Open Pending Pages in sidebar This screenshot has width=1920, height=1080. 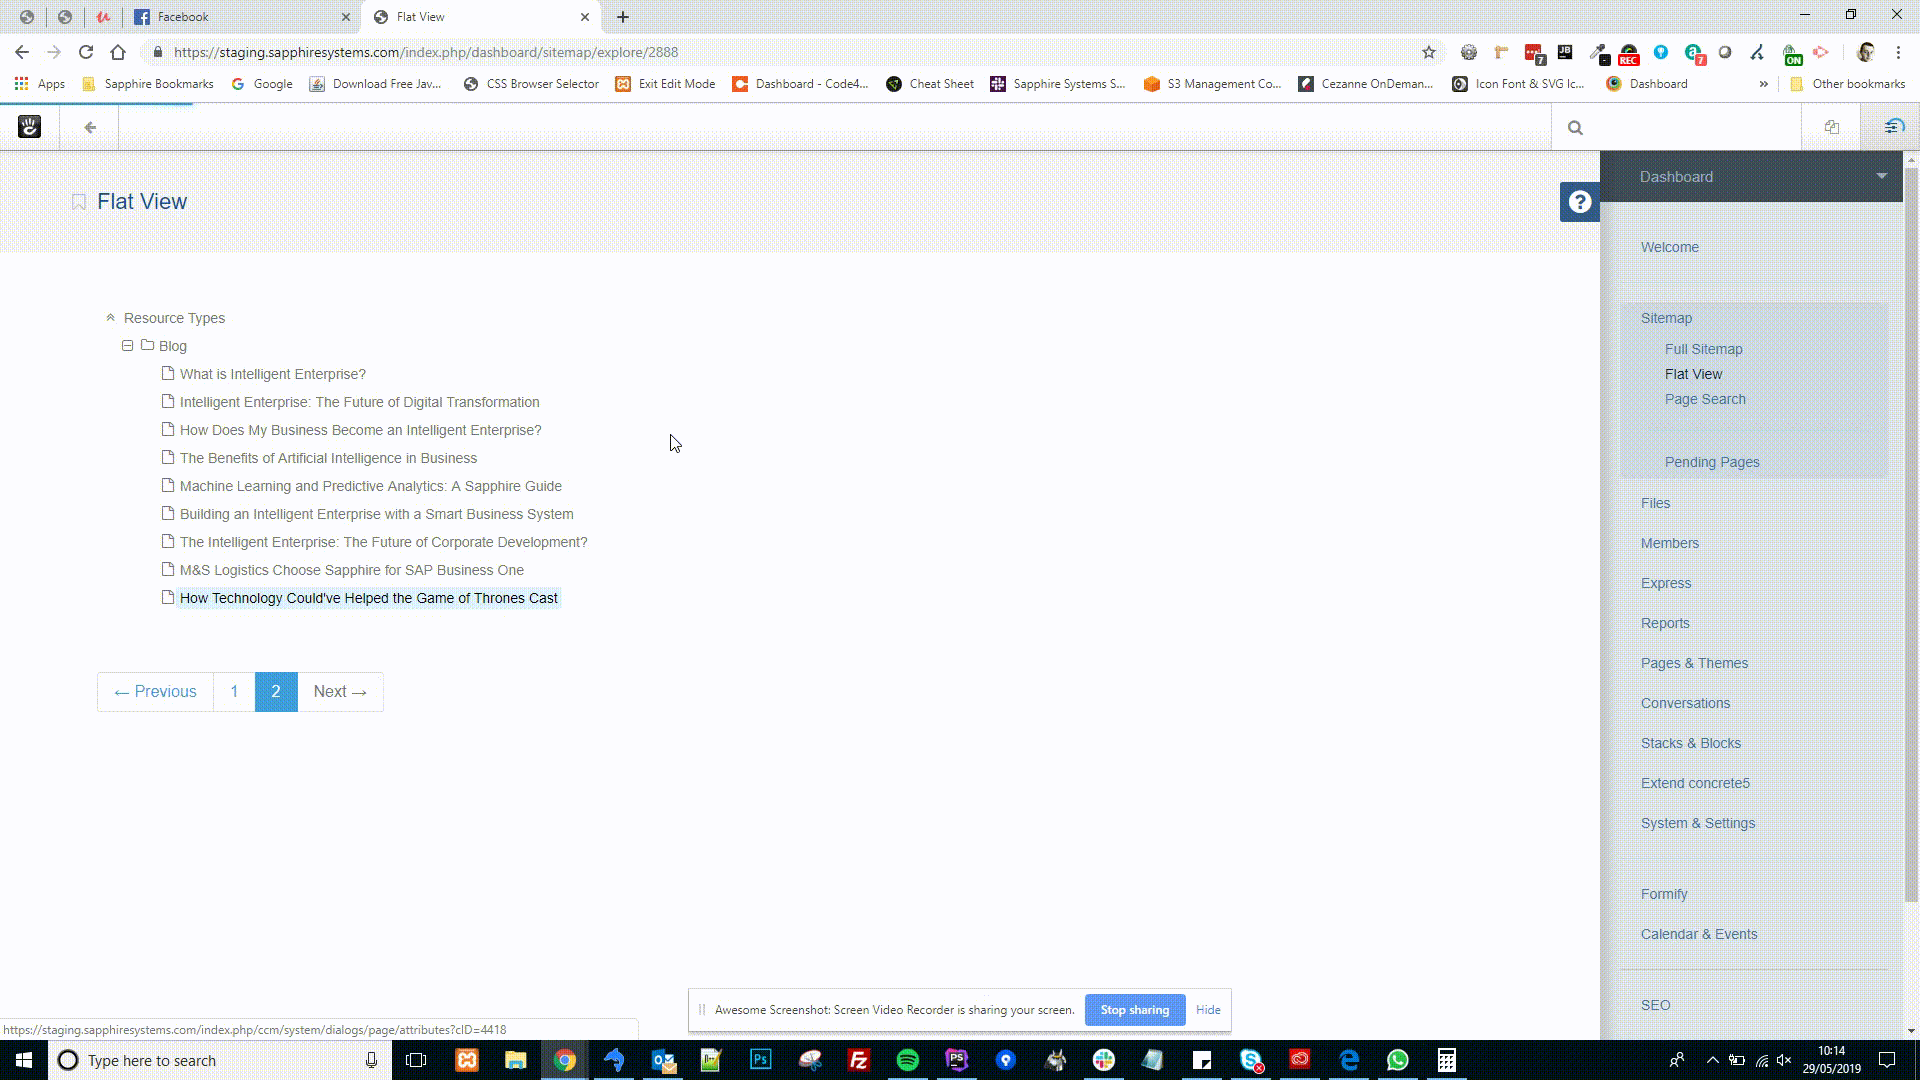point(1711,462)
